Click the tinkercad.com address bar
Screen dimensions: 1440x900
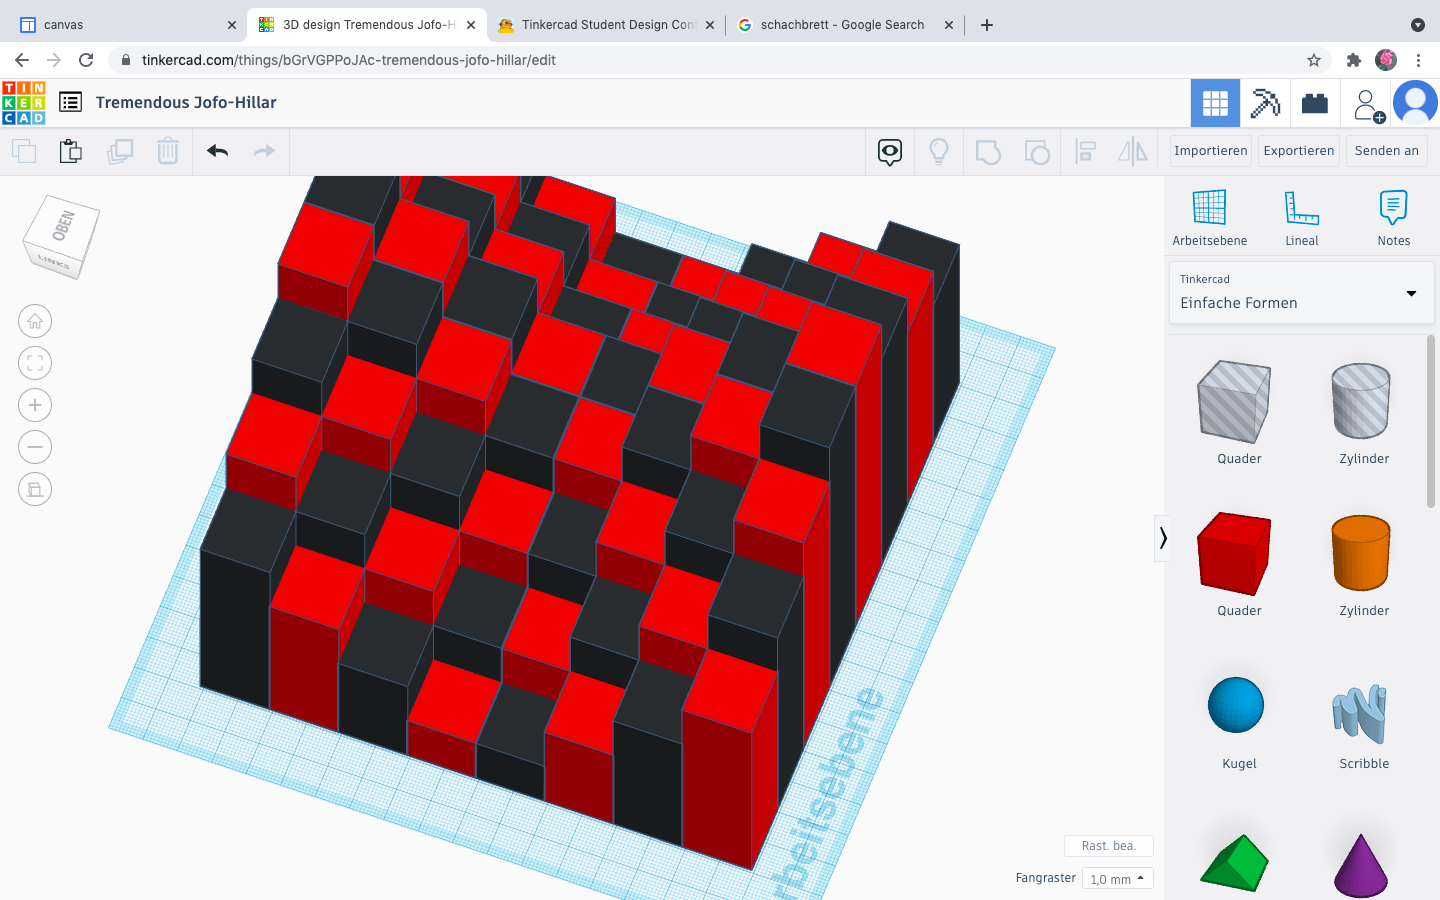click(x=720, y=60)
